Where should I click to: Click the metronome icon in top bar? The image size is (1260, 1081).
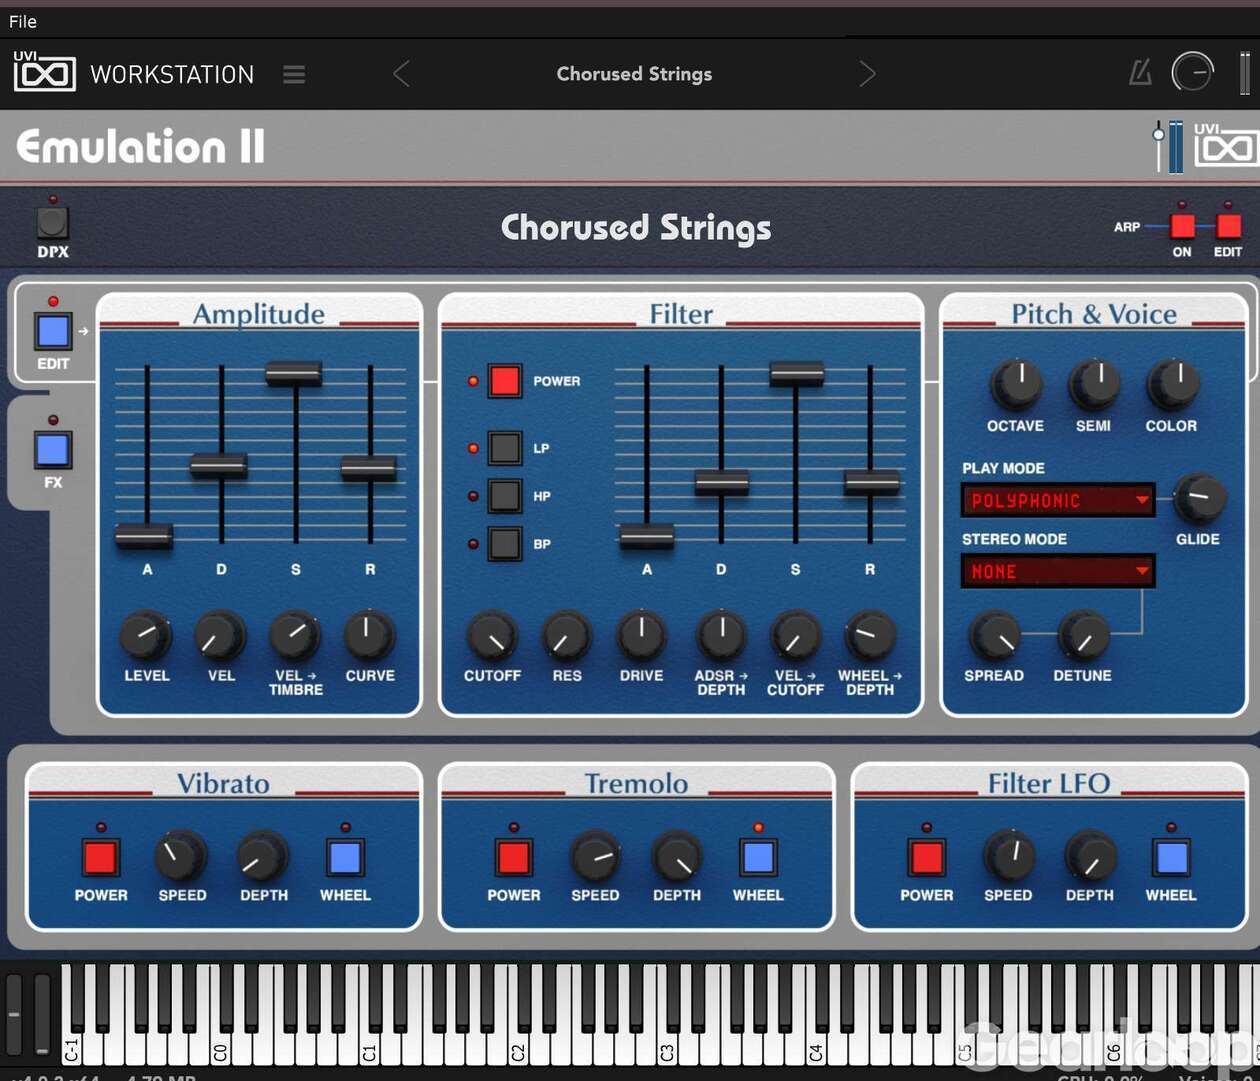pyautogui.click(x=1140, y=73)
